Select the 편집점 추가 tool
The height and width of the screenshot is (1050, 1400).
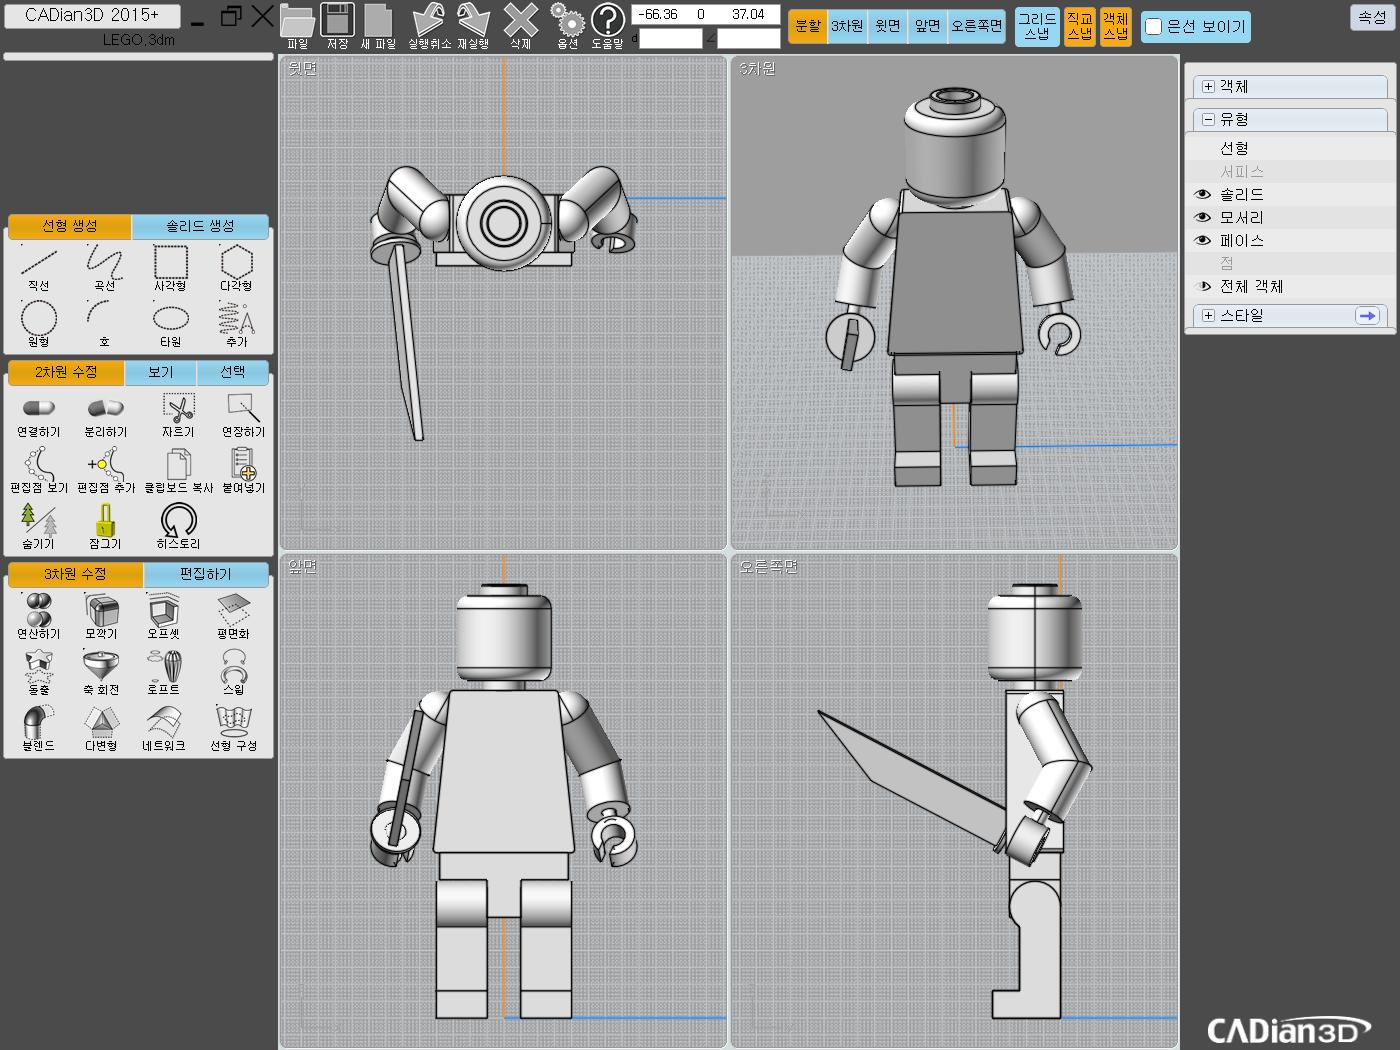[106, 468]
